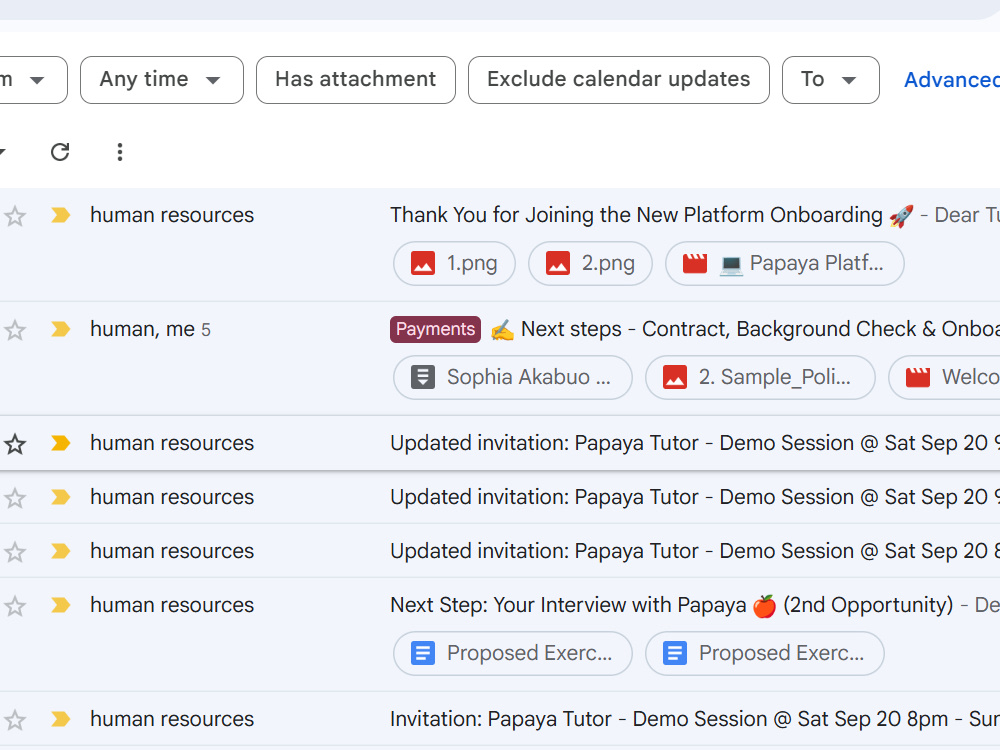Open the Any time filter dropdown

pyautogui.click(x=161, y=80)
